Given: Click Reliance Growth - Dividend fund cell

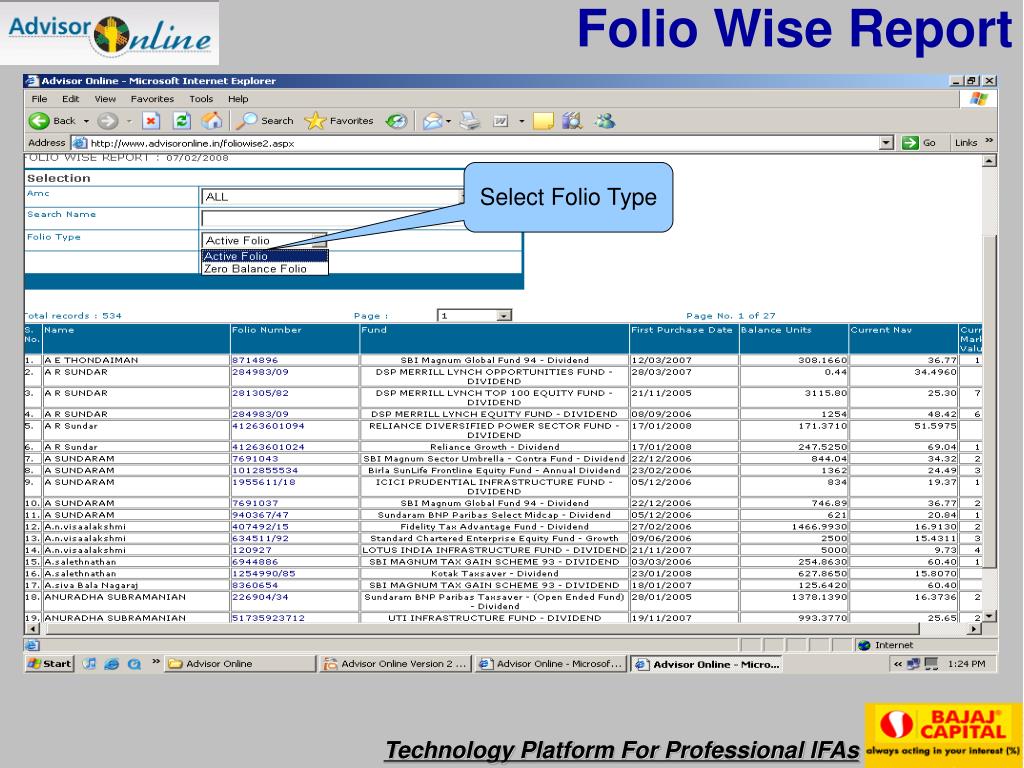Looking at the screenshot, I should pos(494,447).
